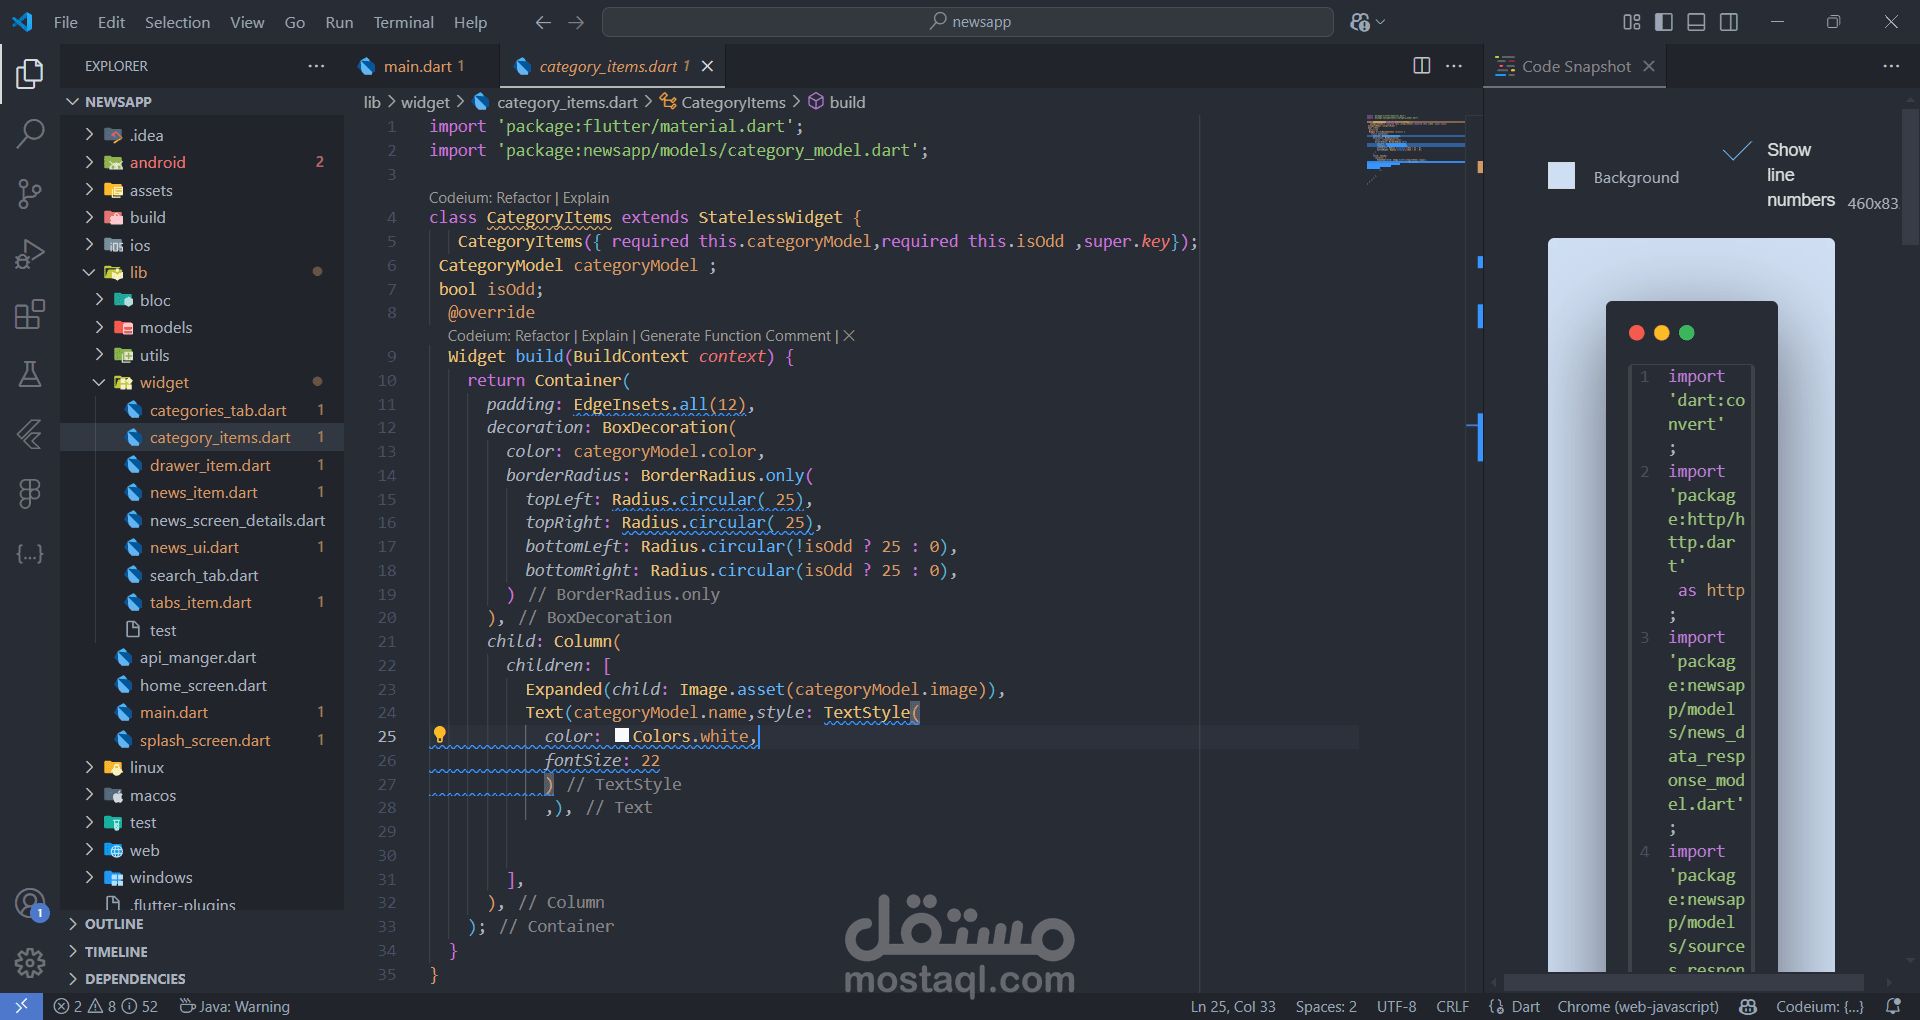Open the Manage gear menu
The image size is (1920, 1020).
pos(30,962)
